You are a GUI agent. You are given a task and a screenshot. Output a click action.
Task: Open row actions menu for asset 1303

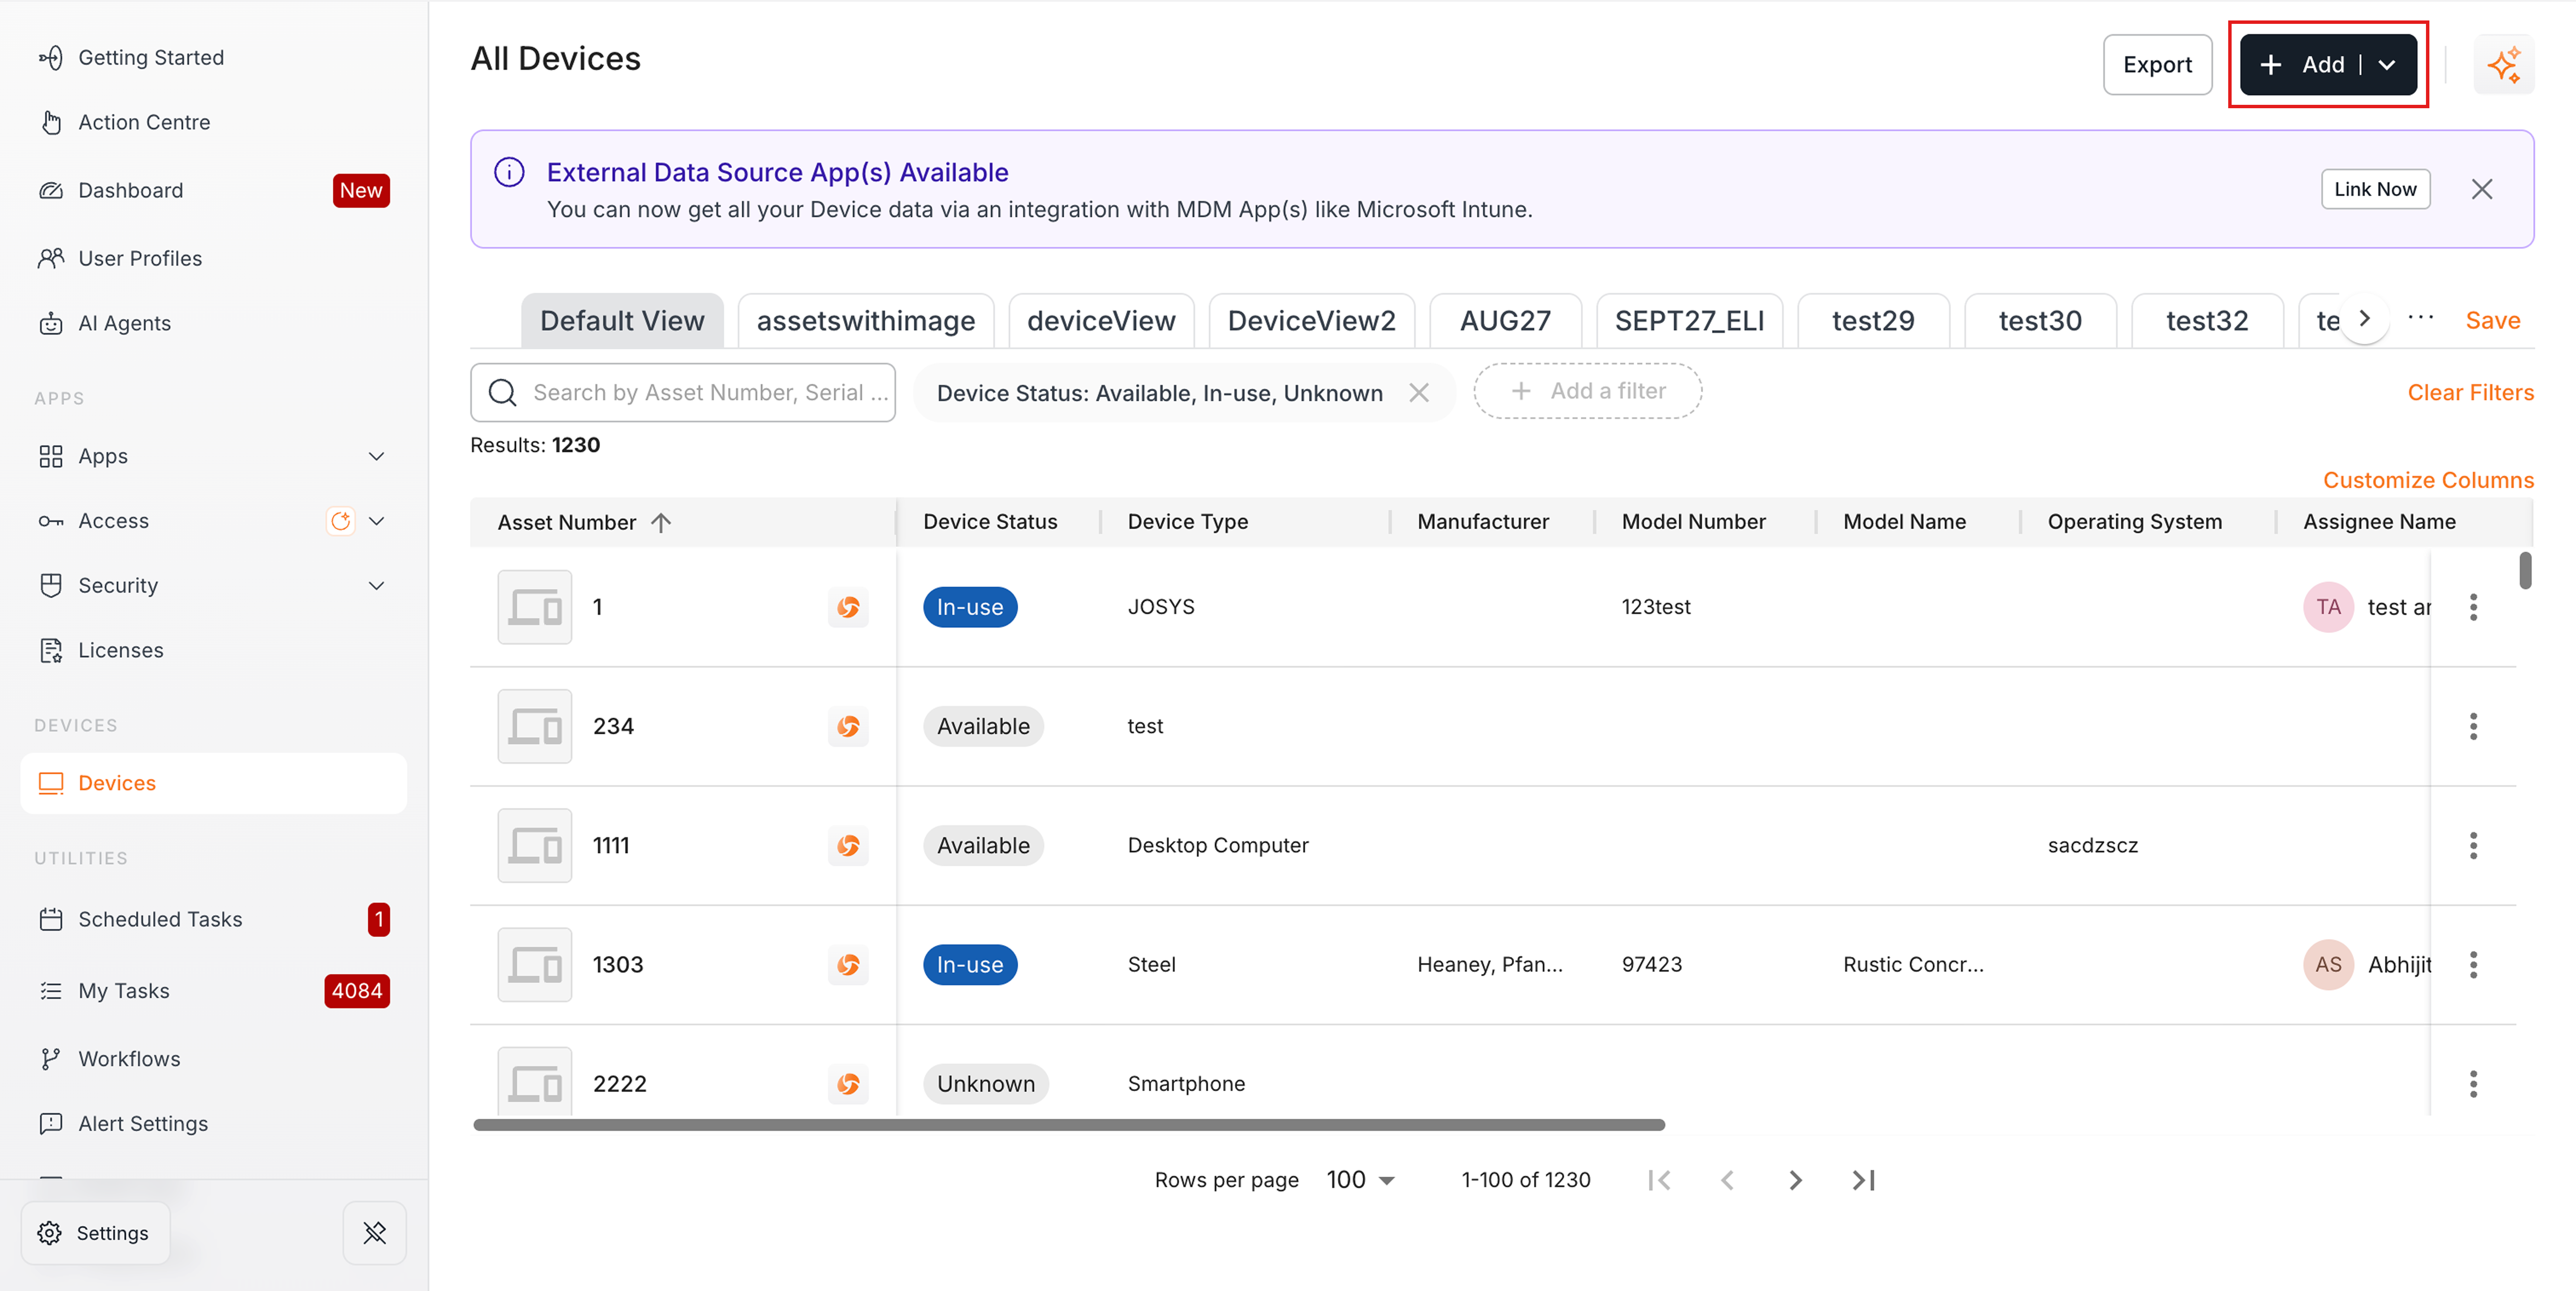point(2473,965)
